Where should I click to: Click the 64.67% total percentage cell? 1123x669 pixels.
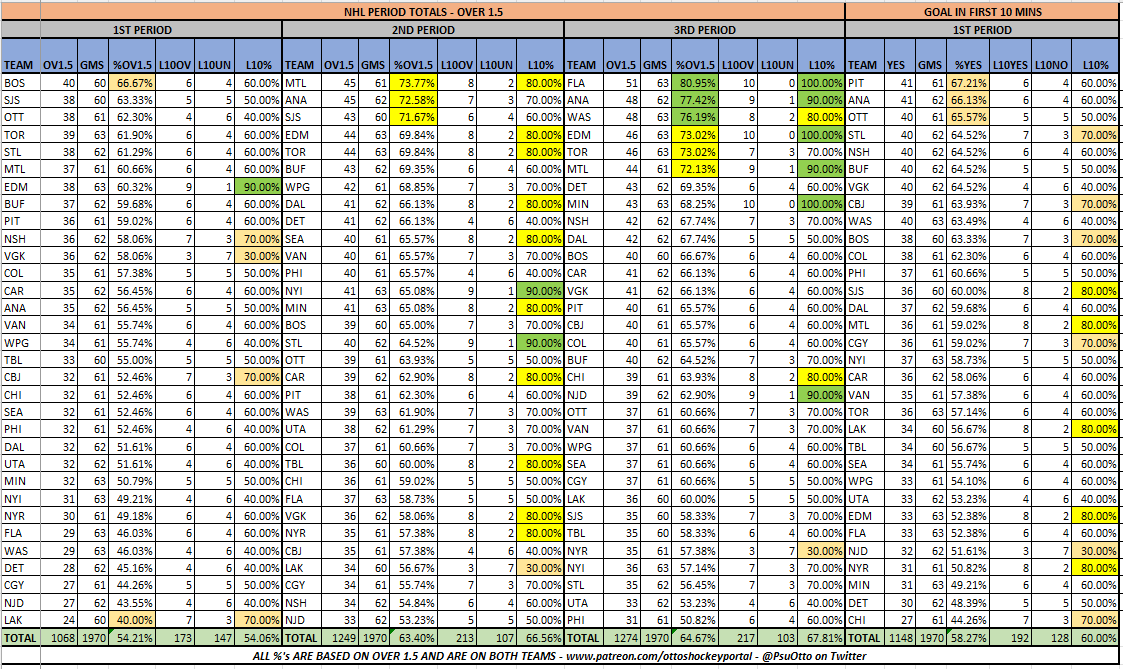(x=696, y=637)
